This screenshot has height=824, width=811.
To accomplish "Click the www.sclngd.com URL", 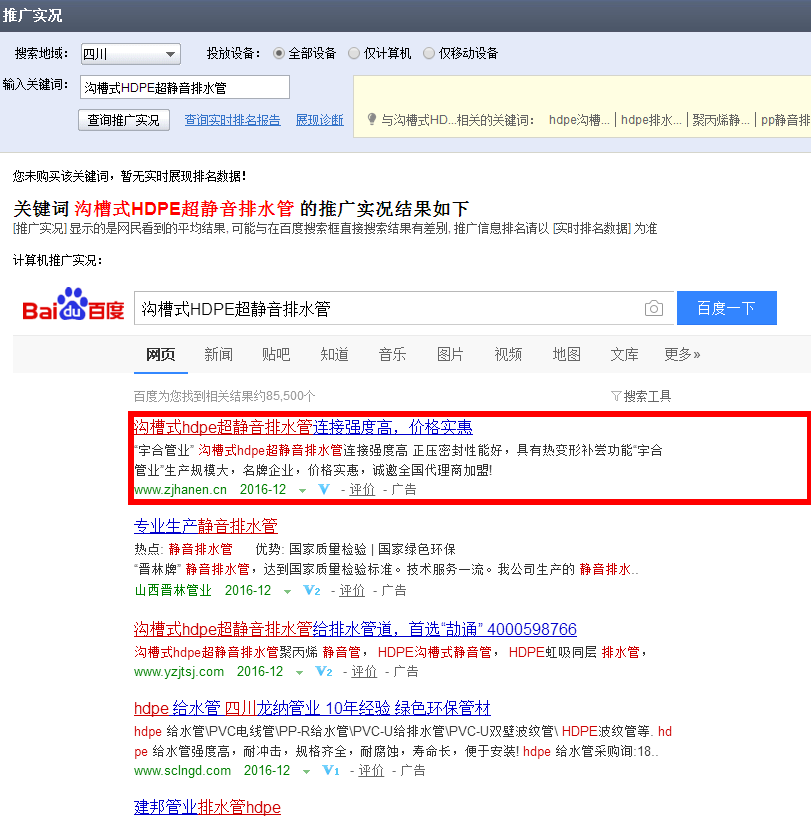I will pos(182,770).
